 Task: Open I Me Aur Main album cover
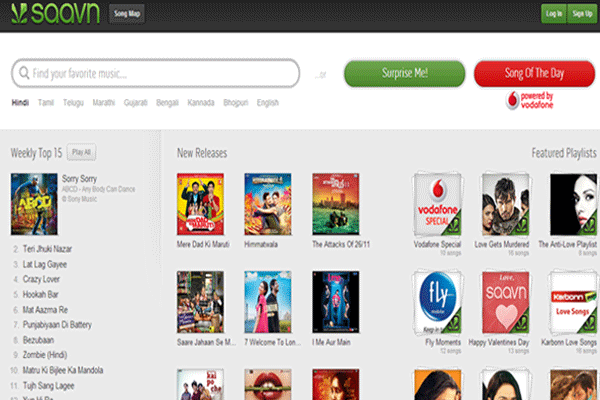pos(336,302)
